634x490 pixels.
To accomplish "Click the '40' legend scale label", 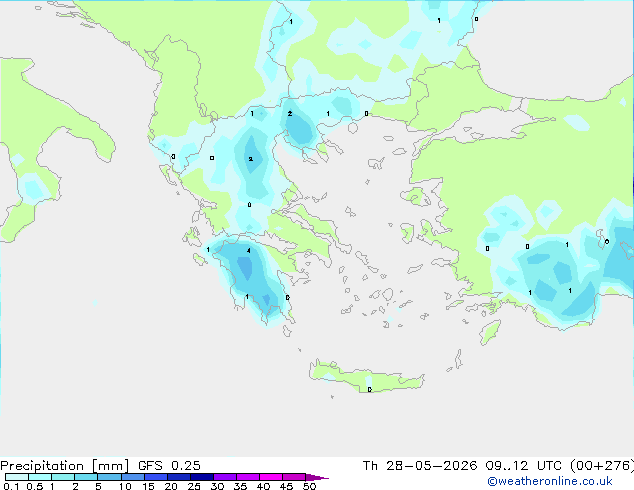I will (263, 486).
